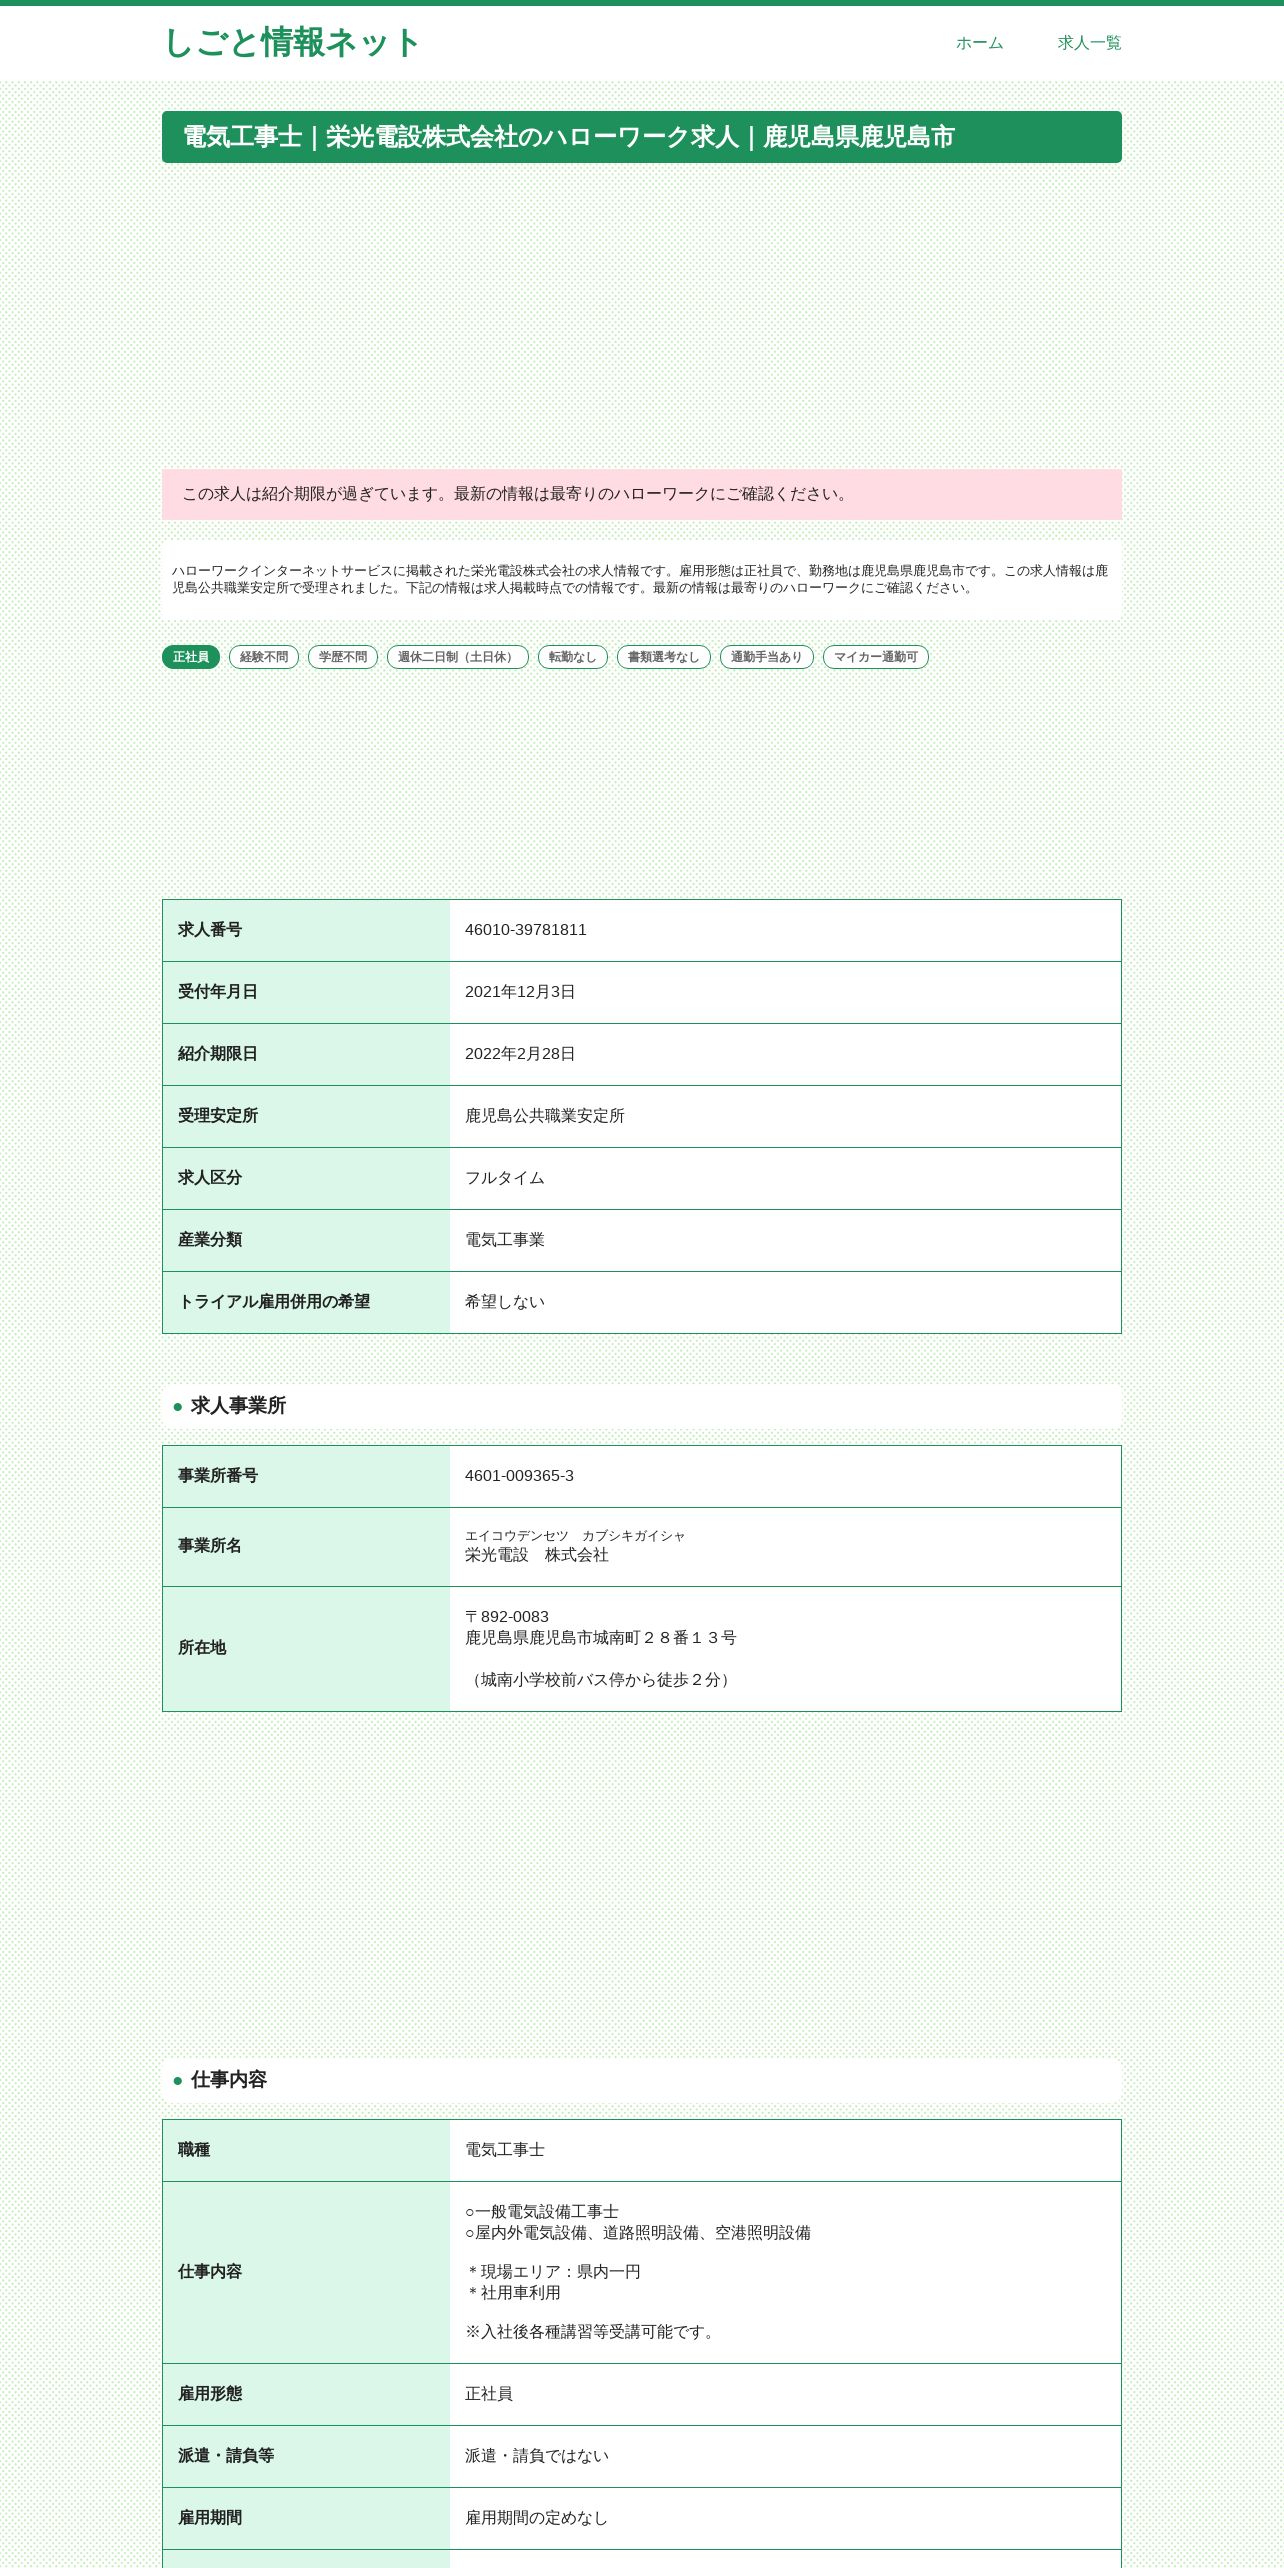Click the 受付年月日 row label

pos(218,992)
